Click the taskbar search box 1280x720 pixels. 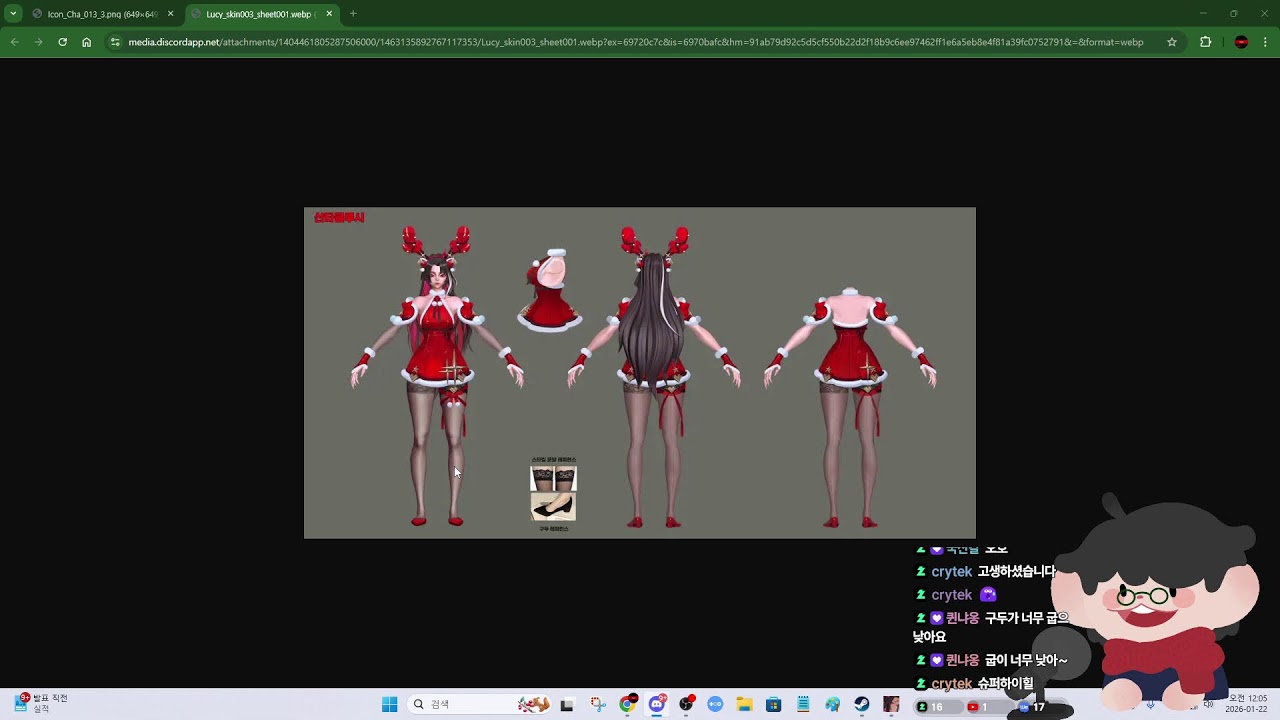pos(480,705)
